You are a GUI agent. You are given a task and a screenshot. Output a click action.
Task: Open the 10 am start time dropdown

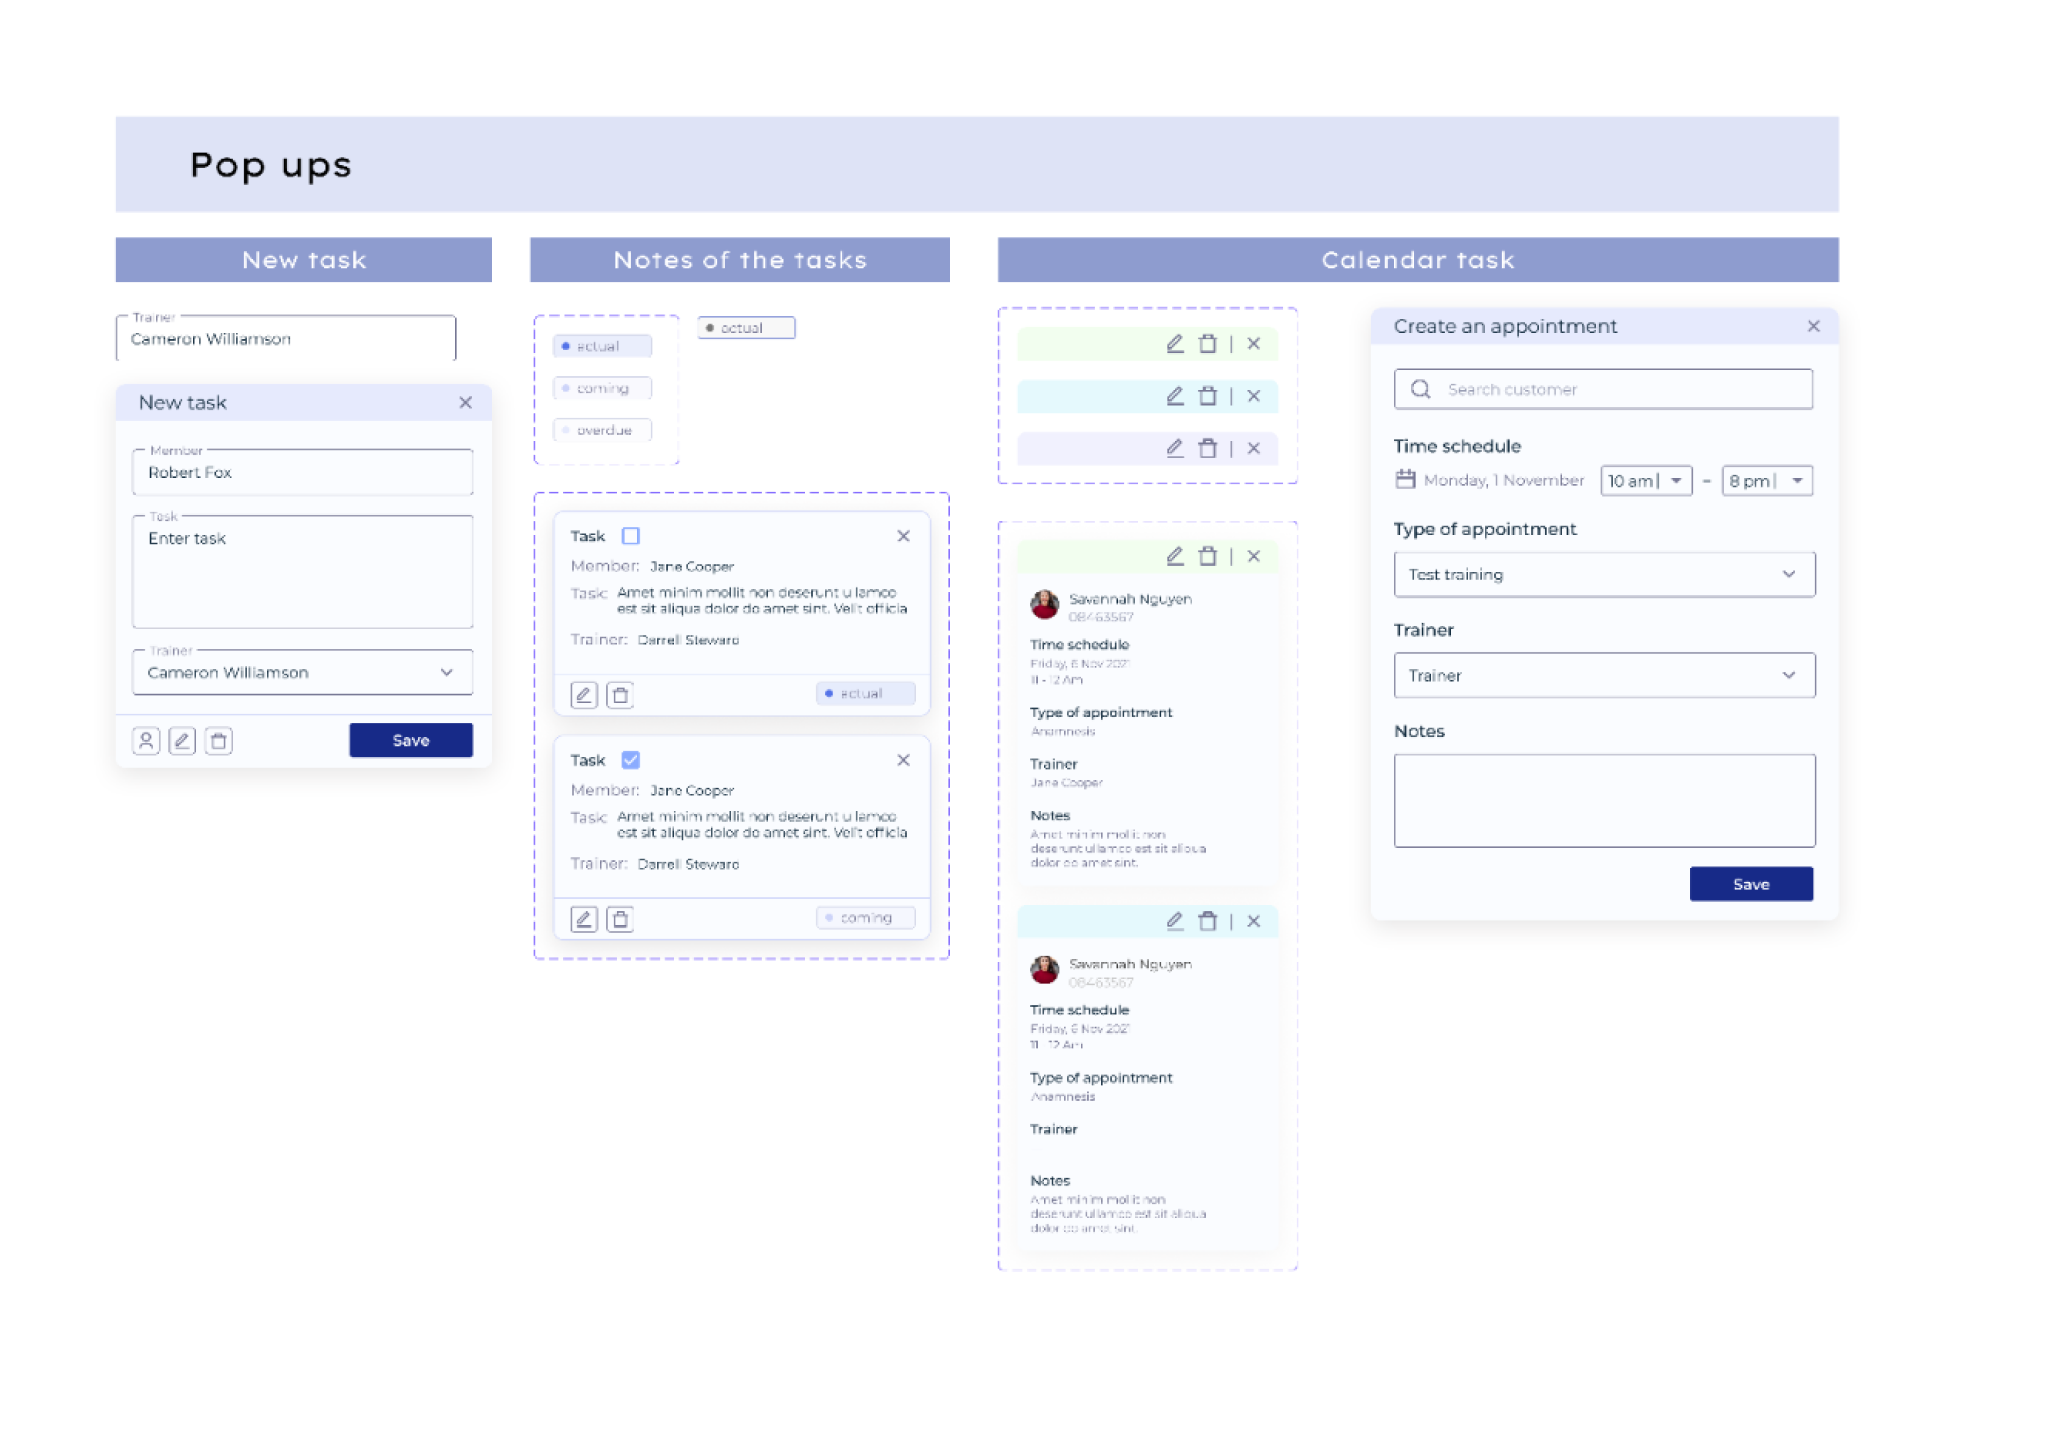(1646, 481)
